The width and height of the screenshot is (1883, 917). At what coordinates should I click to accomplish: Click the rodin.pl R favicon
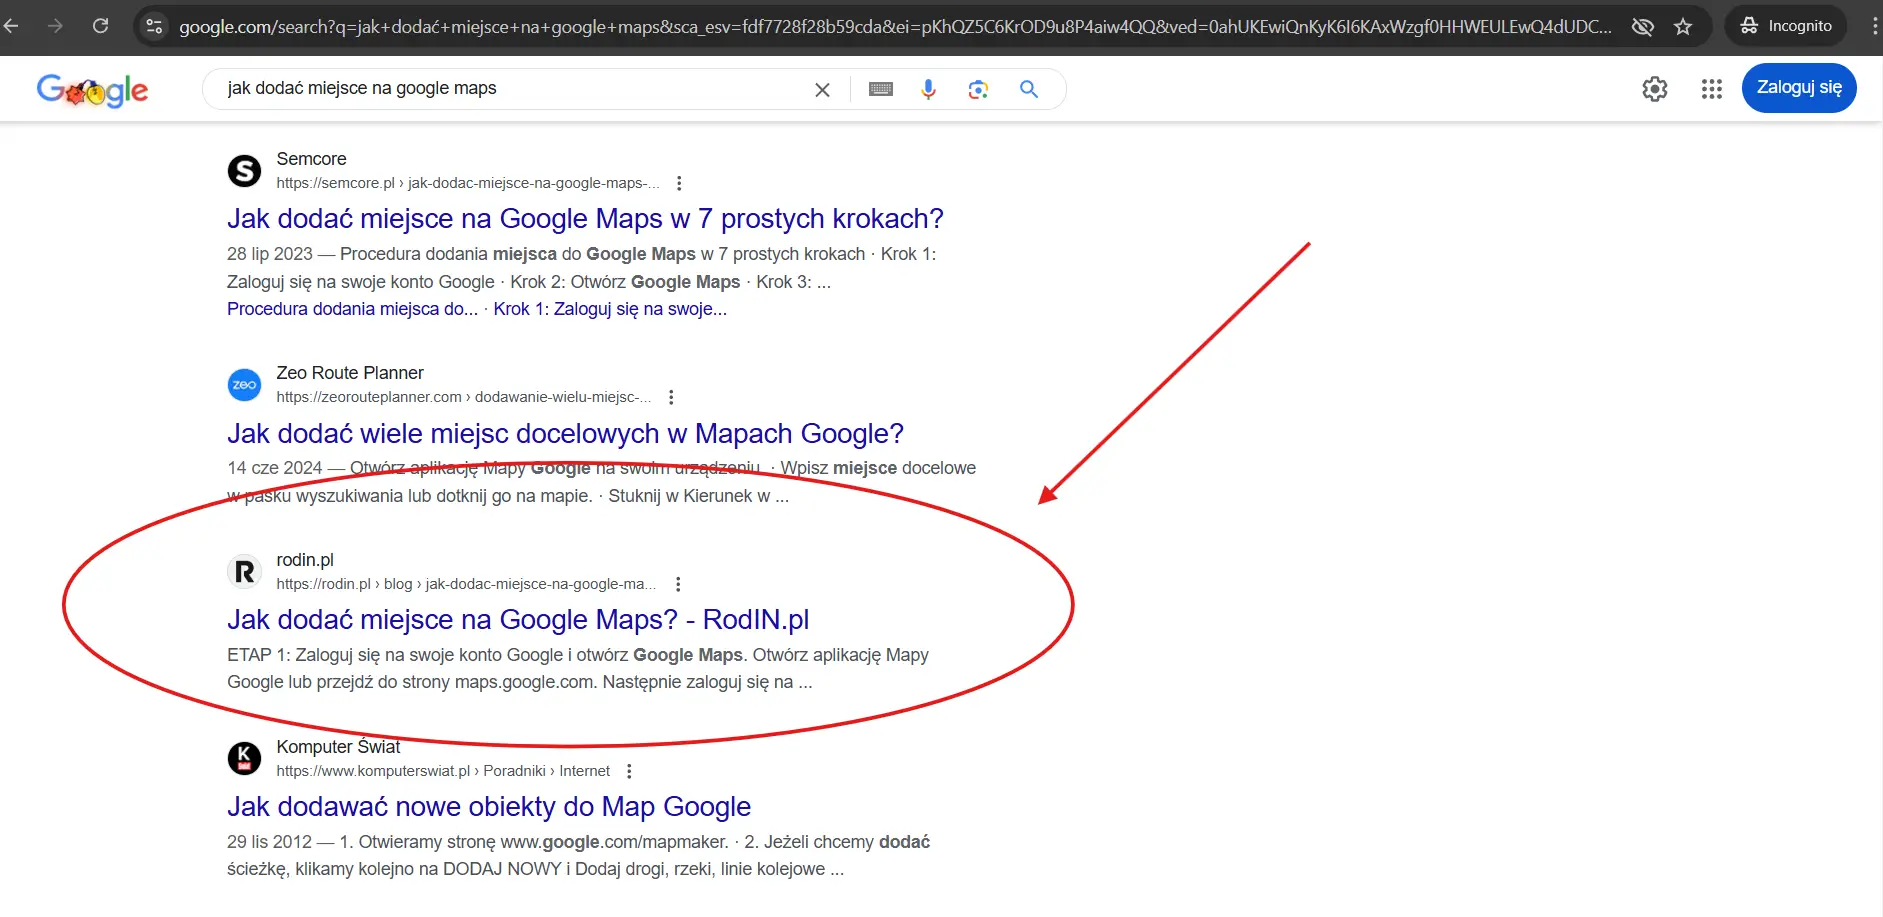click(244, 572)
